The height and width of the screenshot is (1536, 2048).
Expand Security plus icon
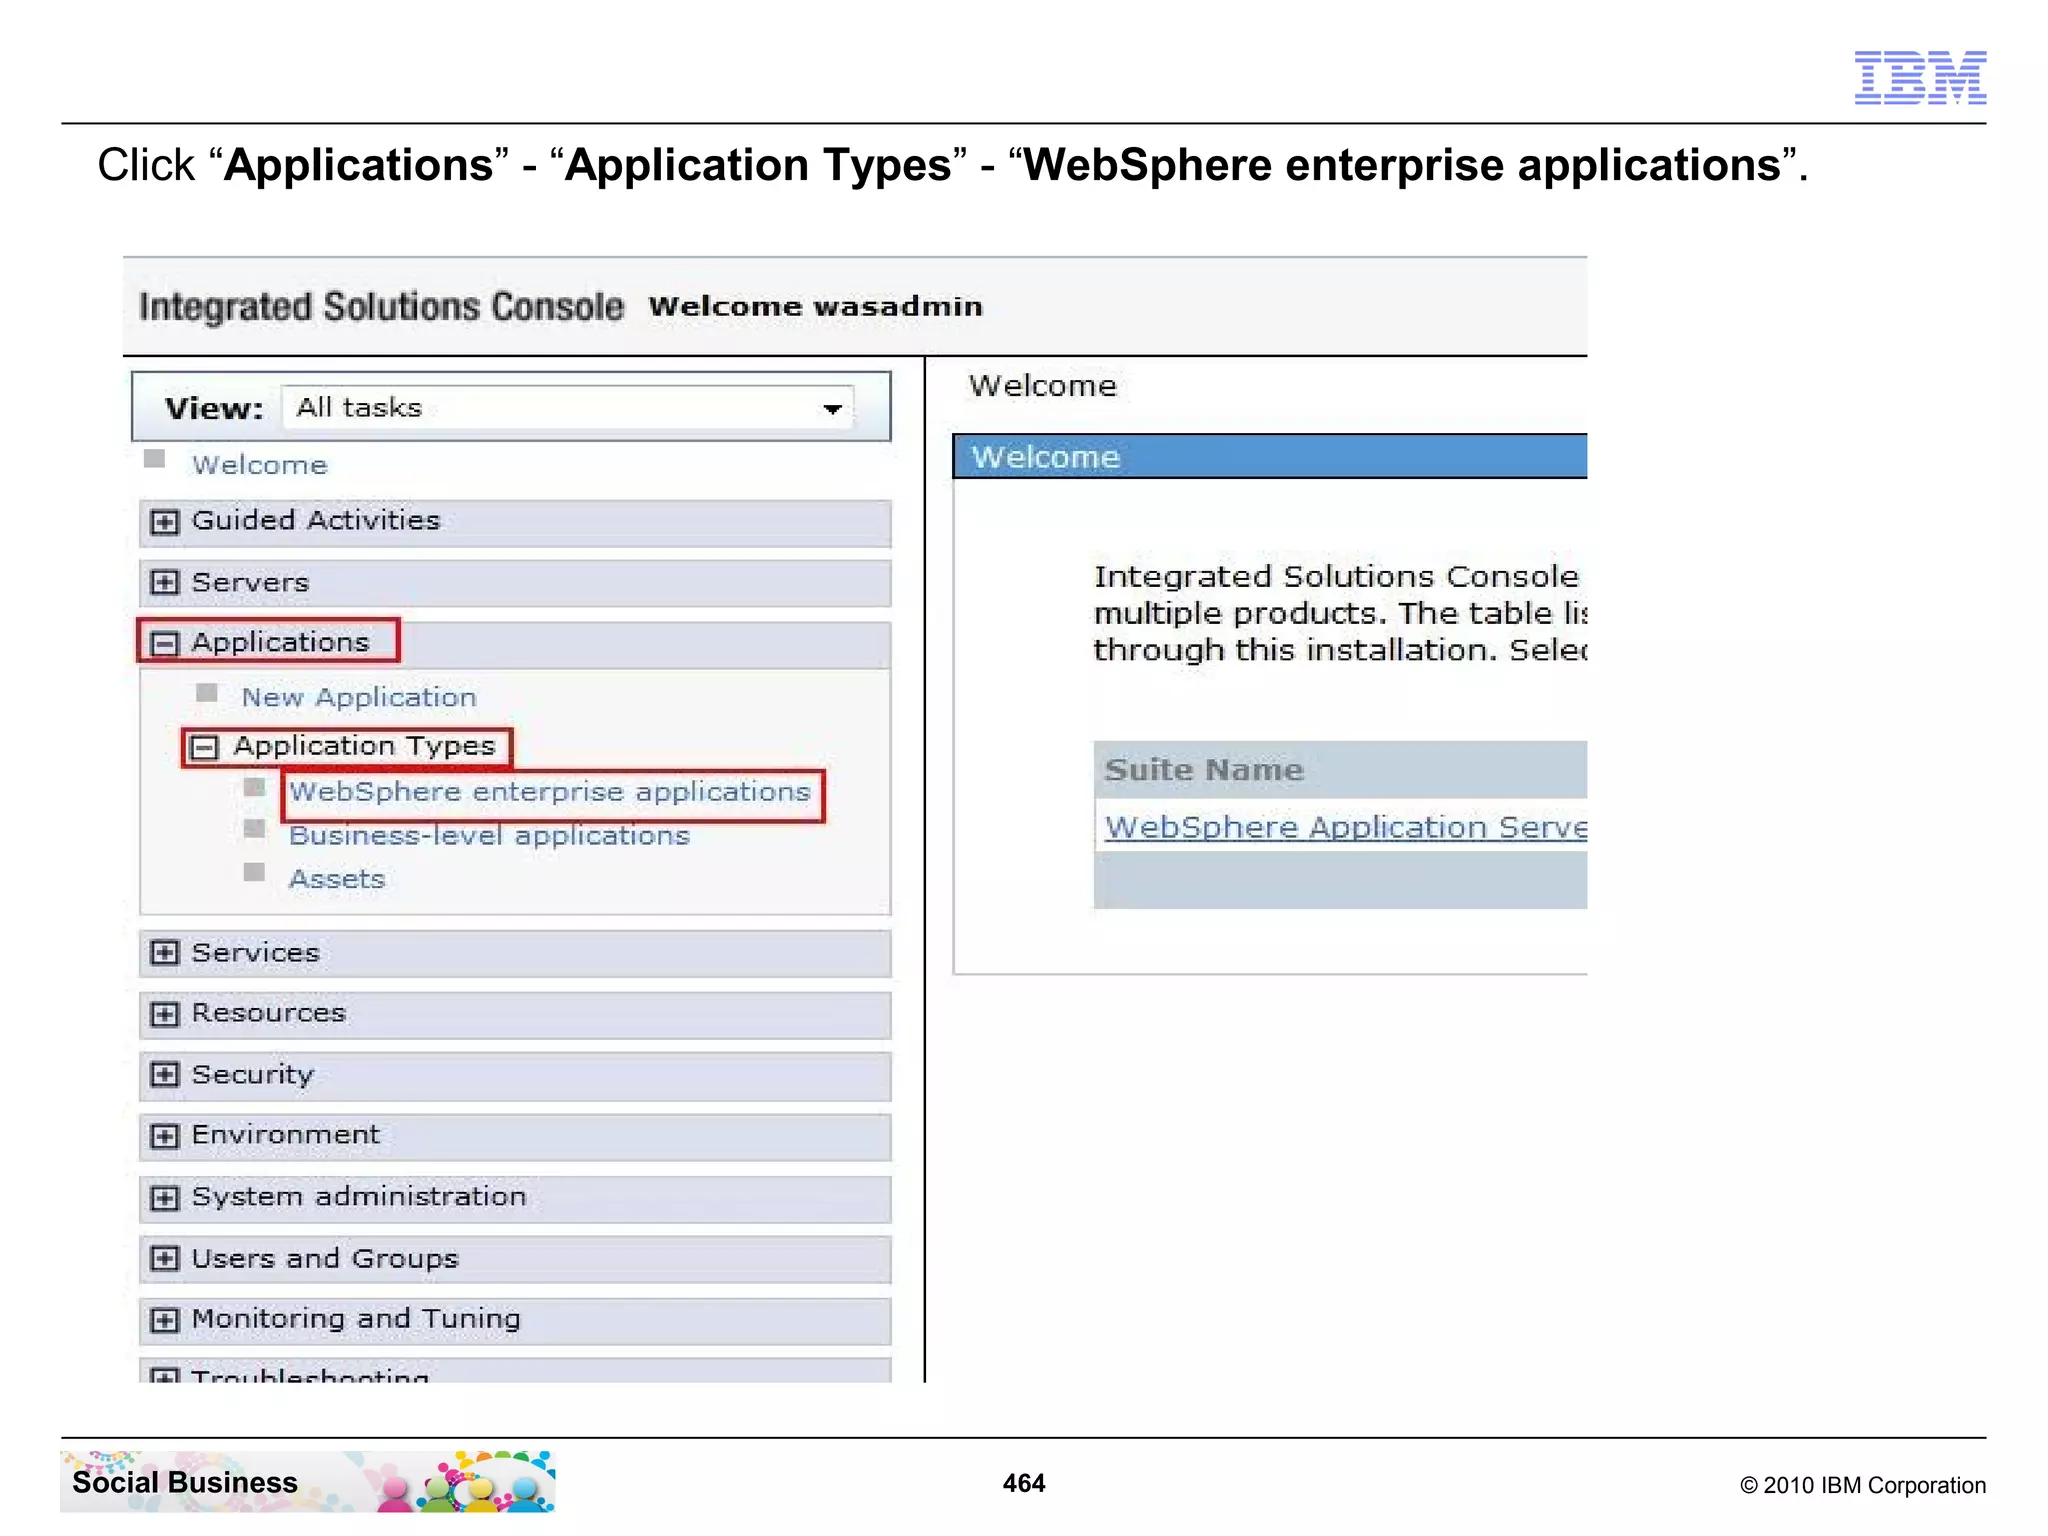164,1075
